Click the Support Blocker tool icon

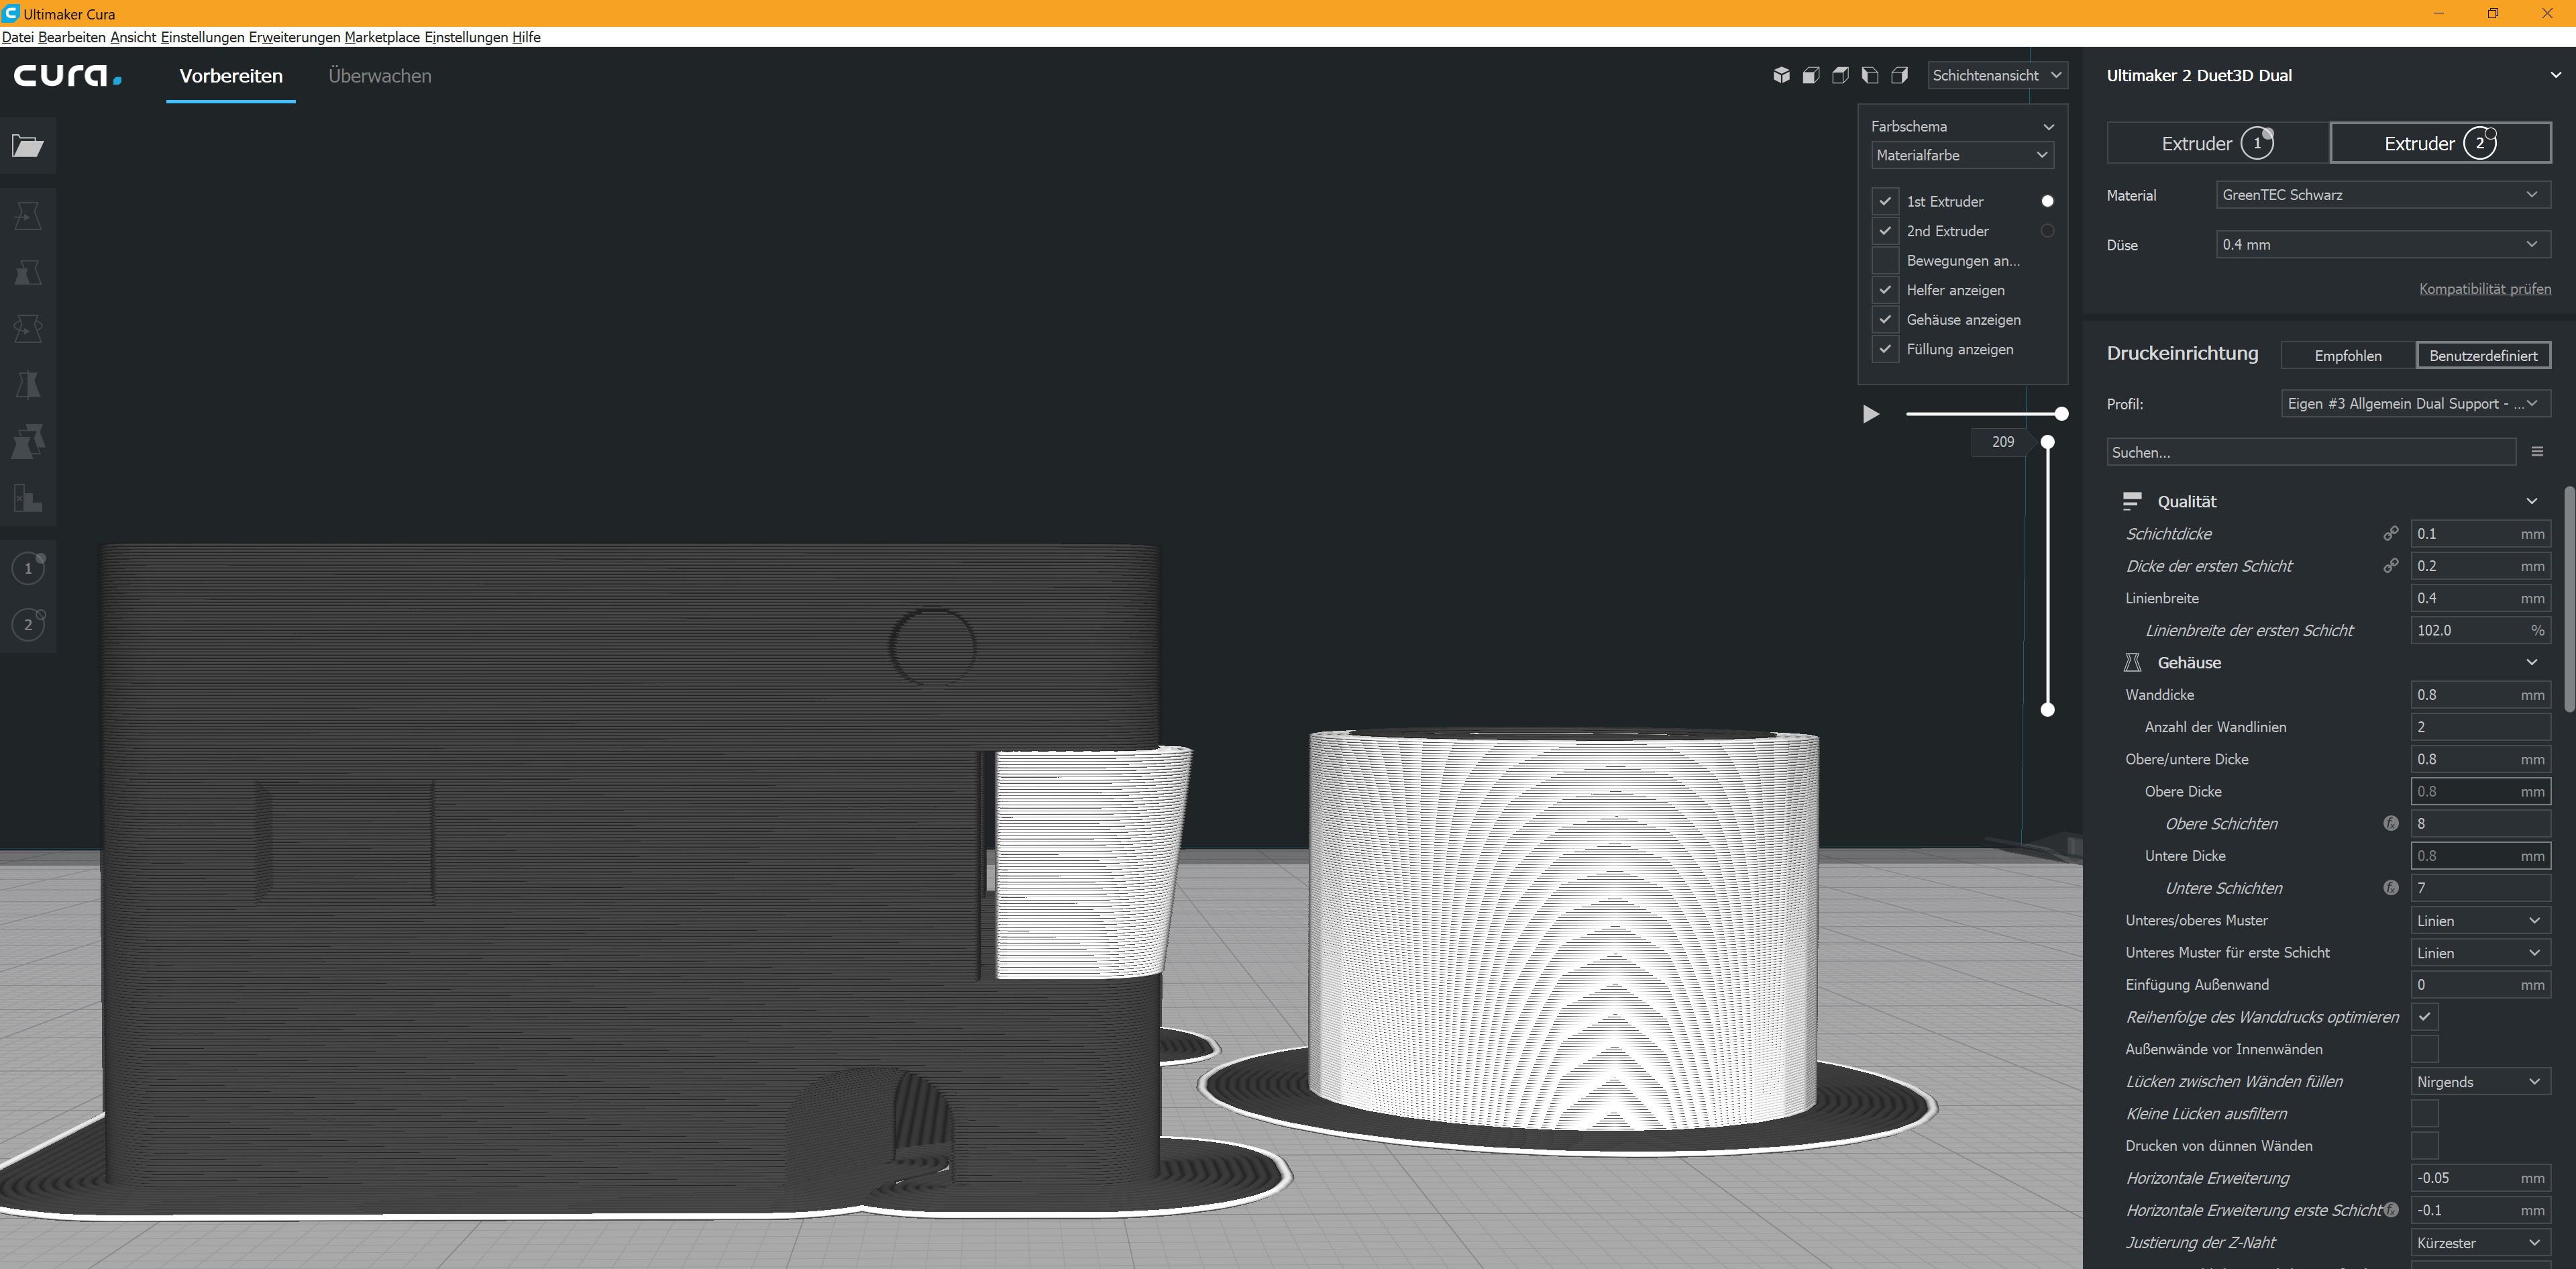click(28, 498)
